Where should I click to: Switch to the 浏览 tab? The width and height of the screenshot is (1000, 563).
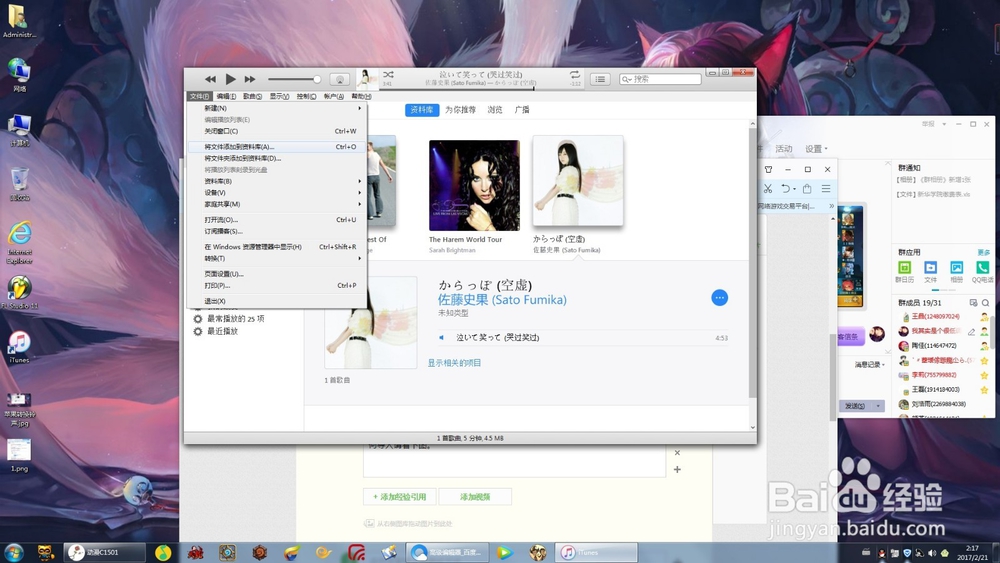[x=495, y=110]
